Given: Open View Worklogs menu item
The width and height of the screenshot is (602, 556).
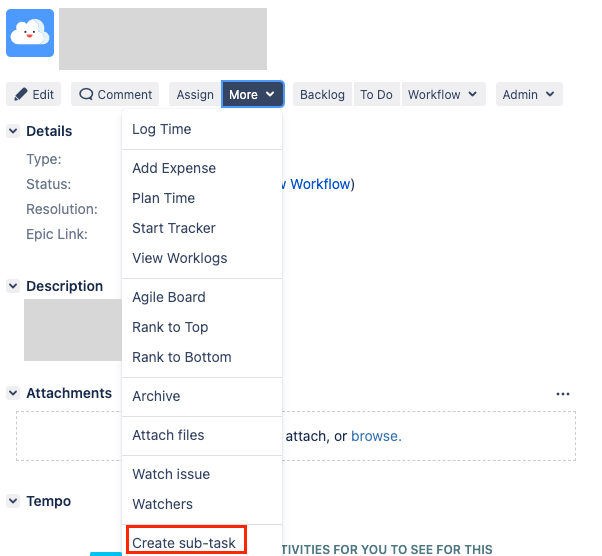Looking at the screenshot, I should tap(202, 258).
